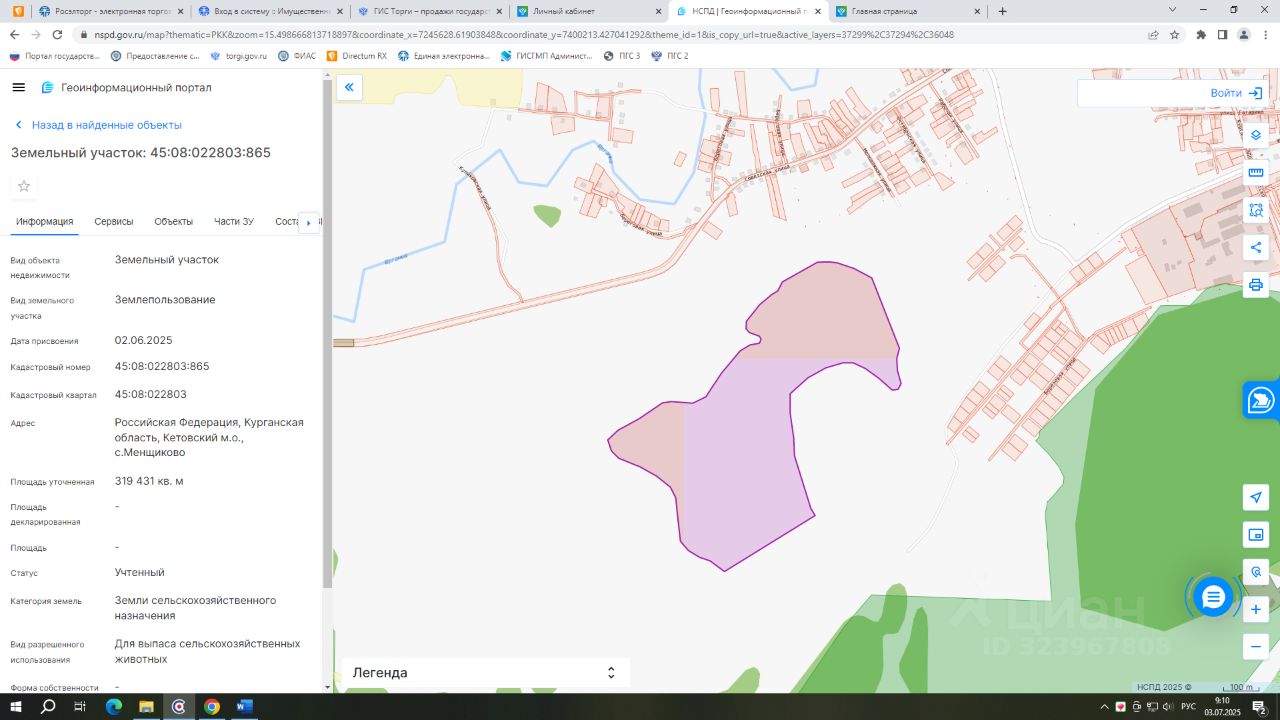Open the map layers panel
This screenshot has height=720, width=1280.
pos(1256,135)
